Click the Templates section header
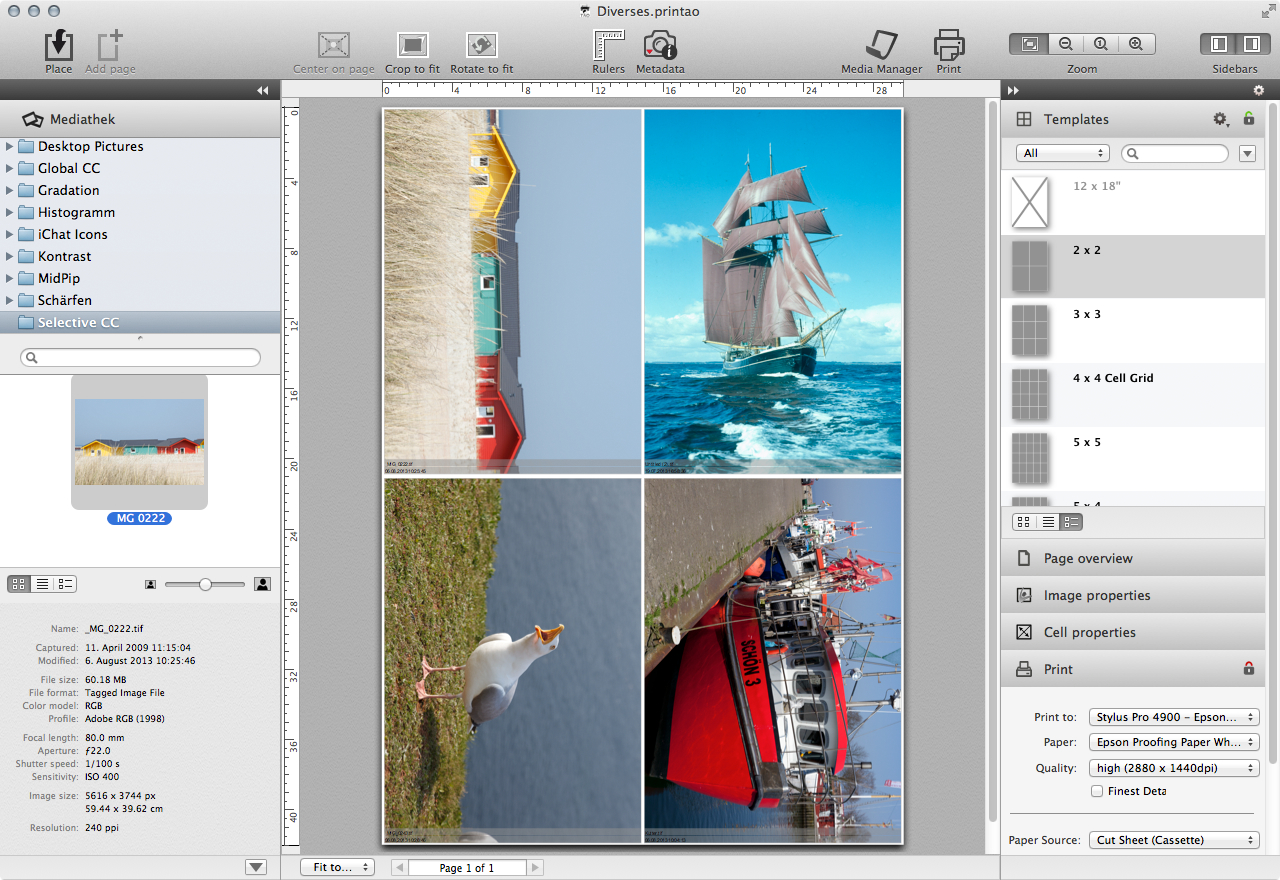 [1133, 119]
